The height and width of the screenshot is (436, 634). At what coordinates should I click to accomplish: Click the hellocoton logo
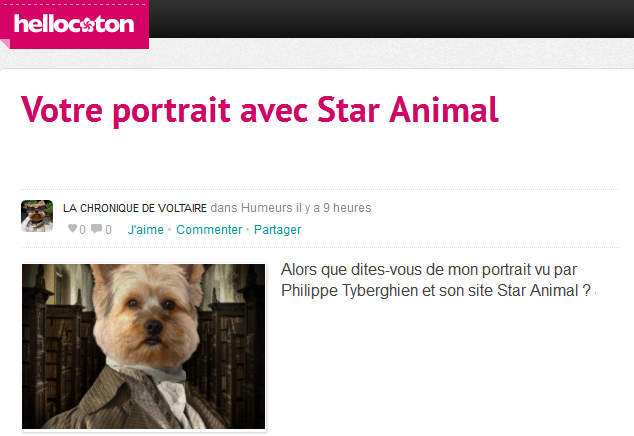pyautogui.click(x=74, y=24)
